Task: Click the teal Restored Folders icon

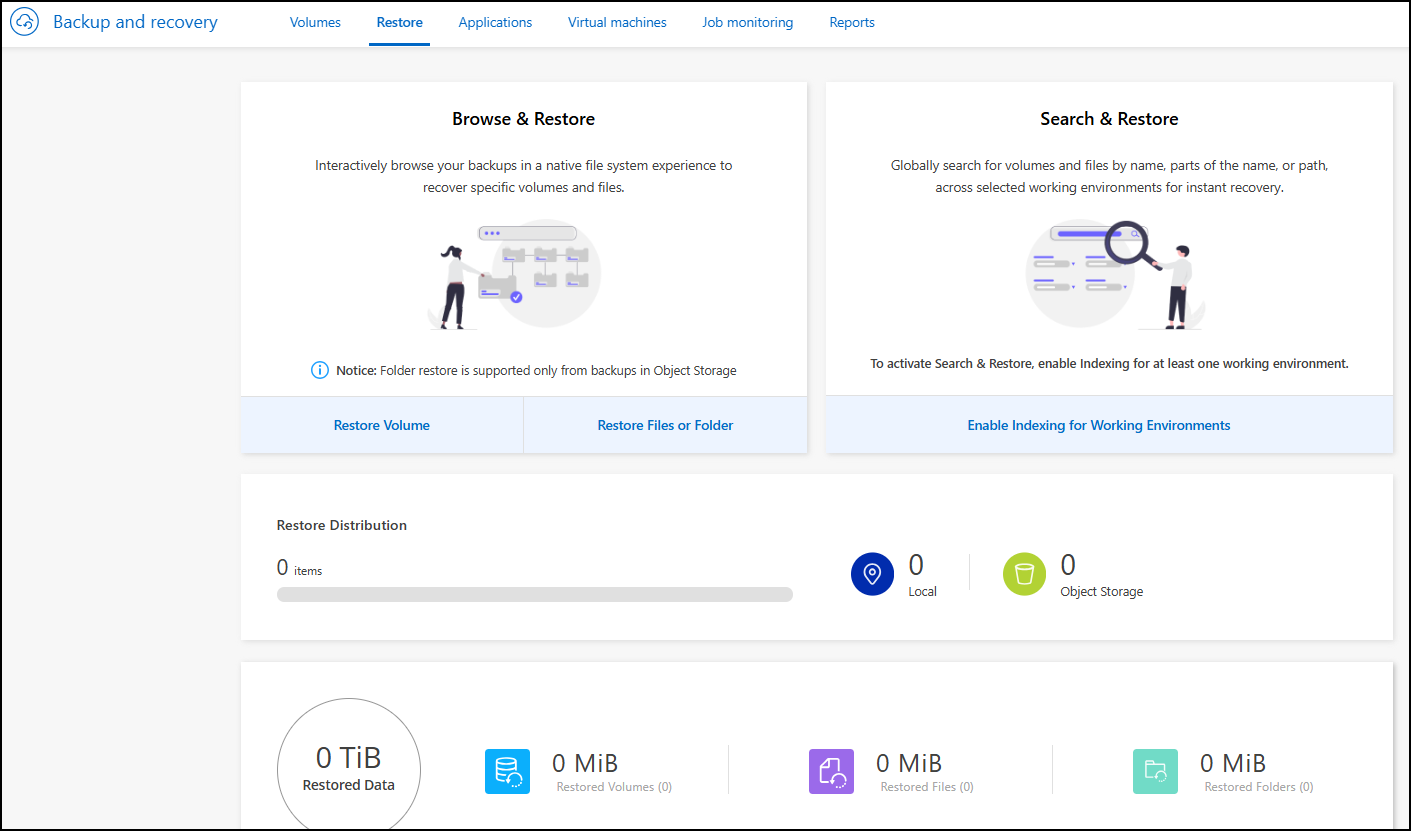Action: 1155,771
